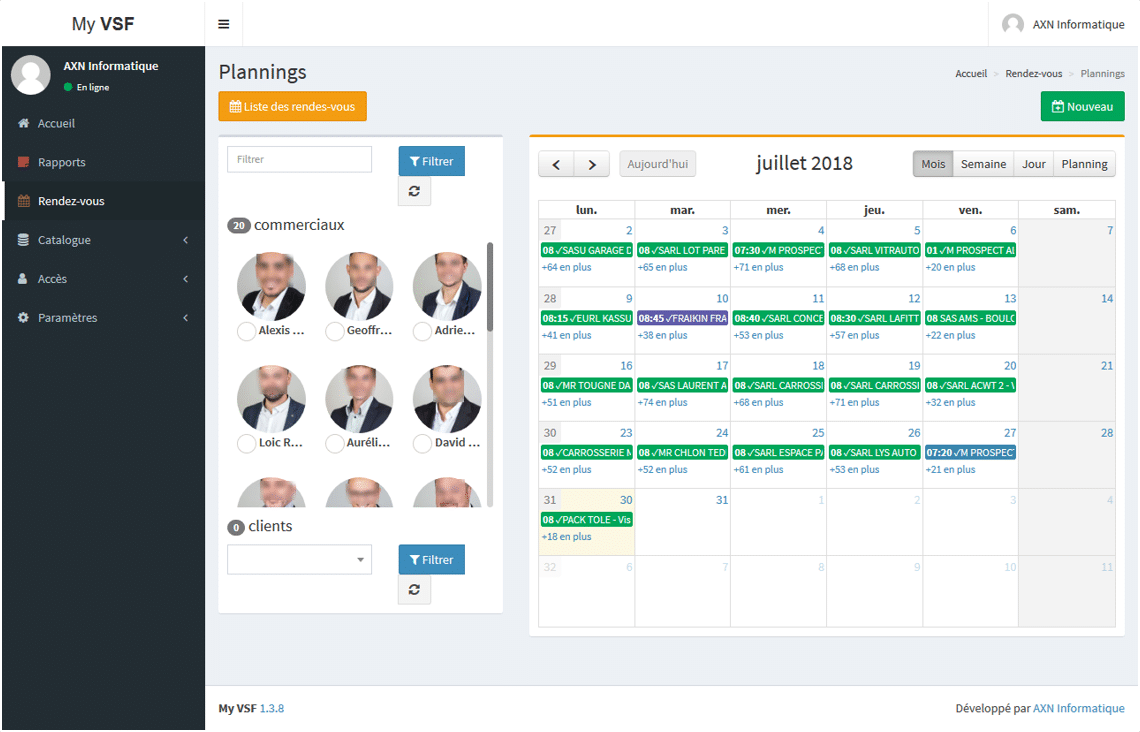Click the commerciaux list scrollbar
Viewport: 1140px width, 732px height.
[490, 287]
